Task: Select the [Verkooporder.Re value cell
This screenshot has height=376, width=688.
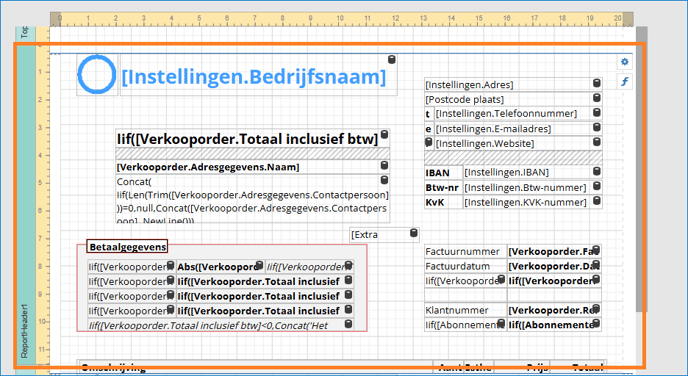Action: (555, 310)
